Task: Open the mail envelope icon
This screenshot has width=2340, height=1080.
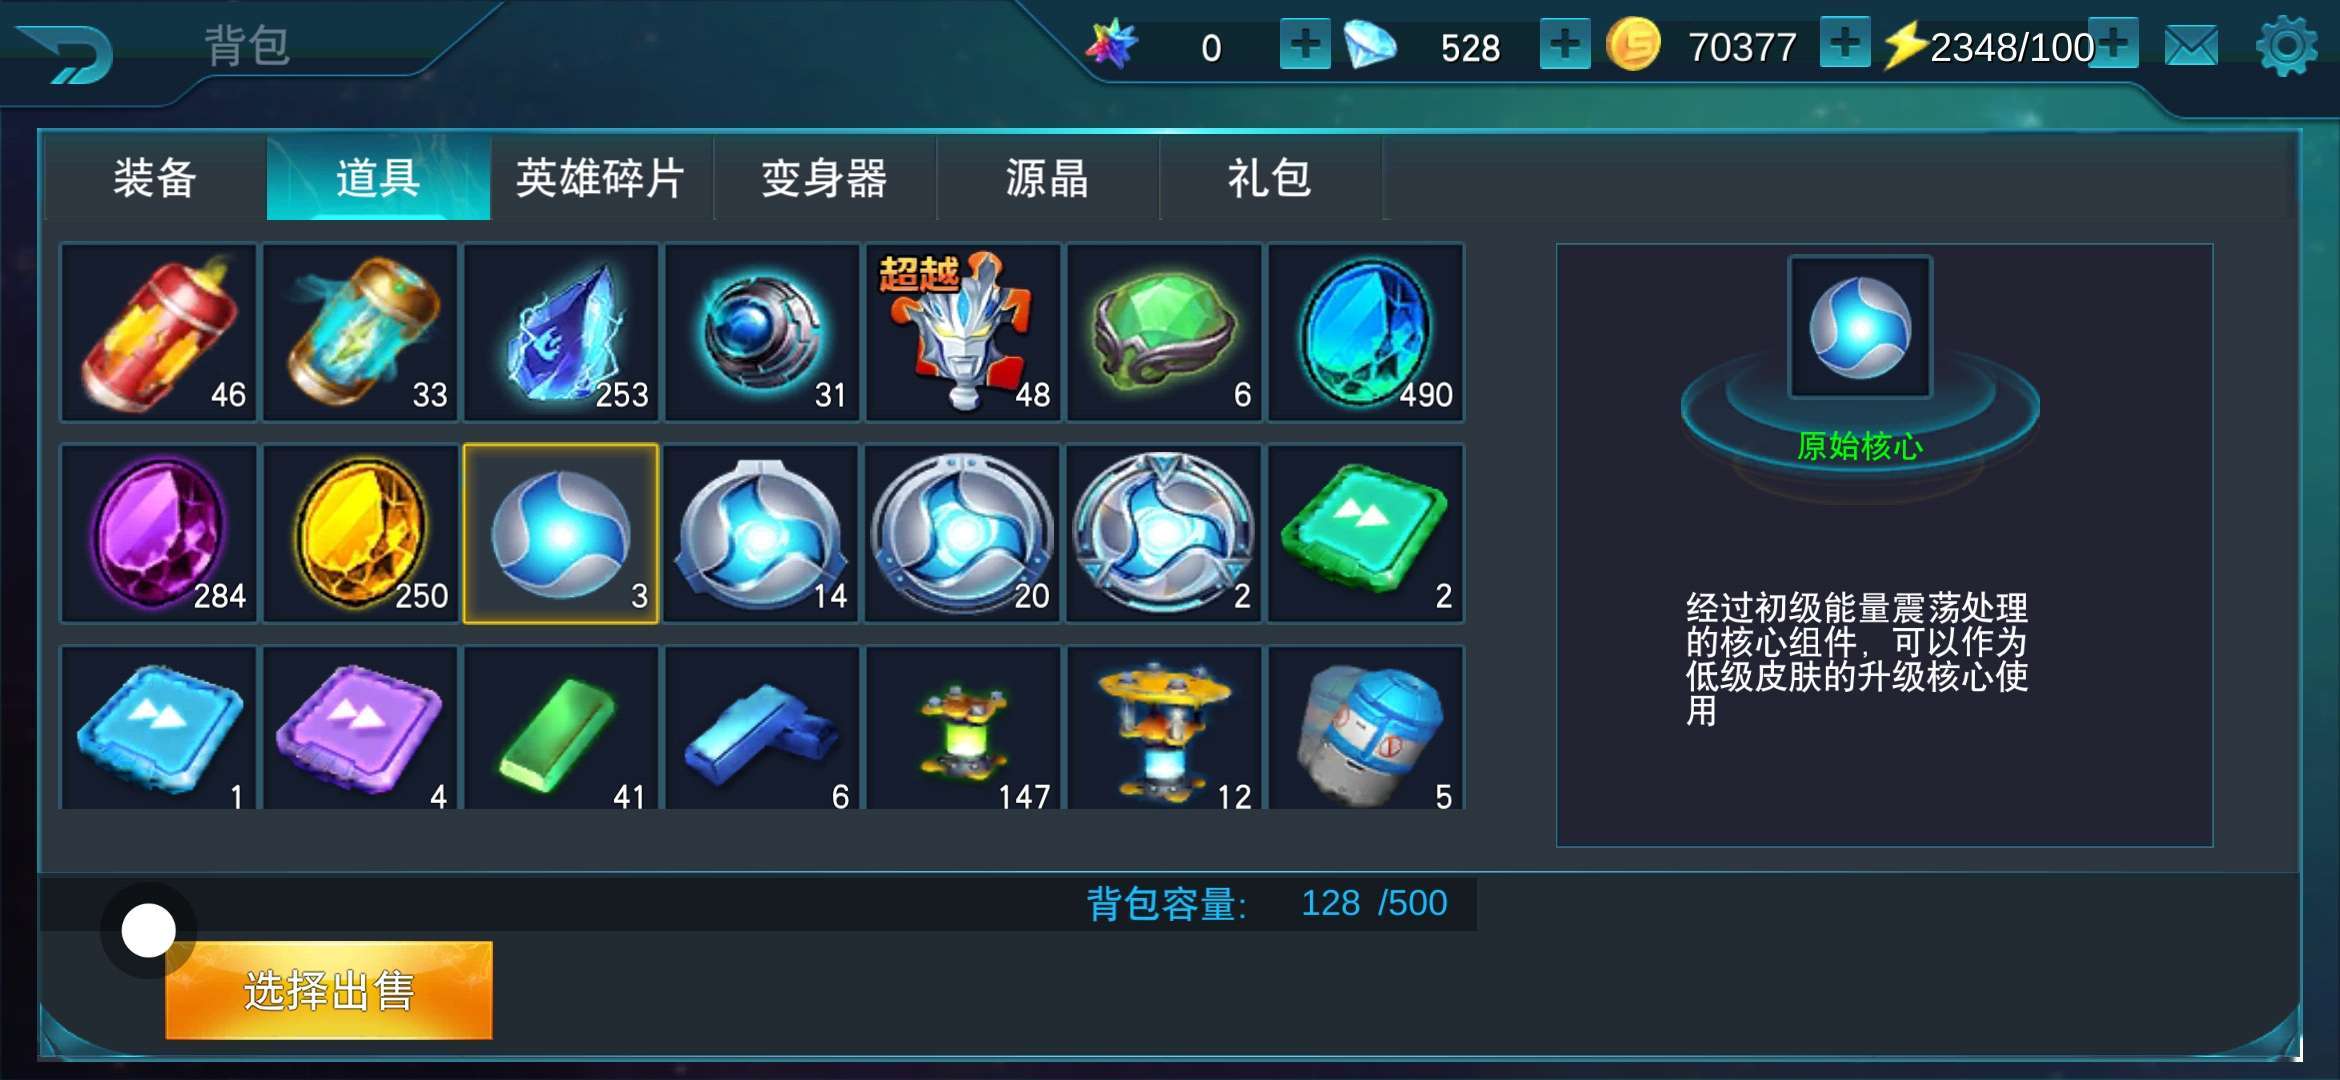Action: (x=2191, y=46)
